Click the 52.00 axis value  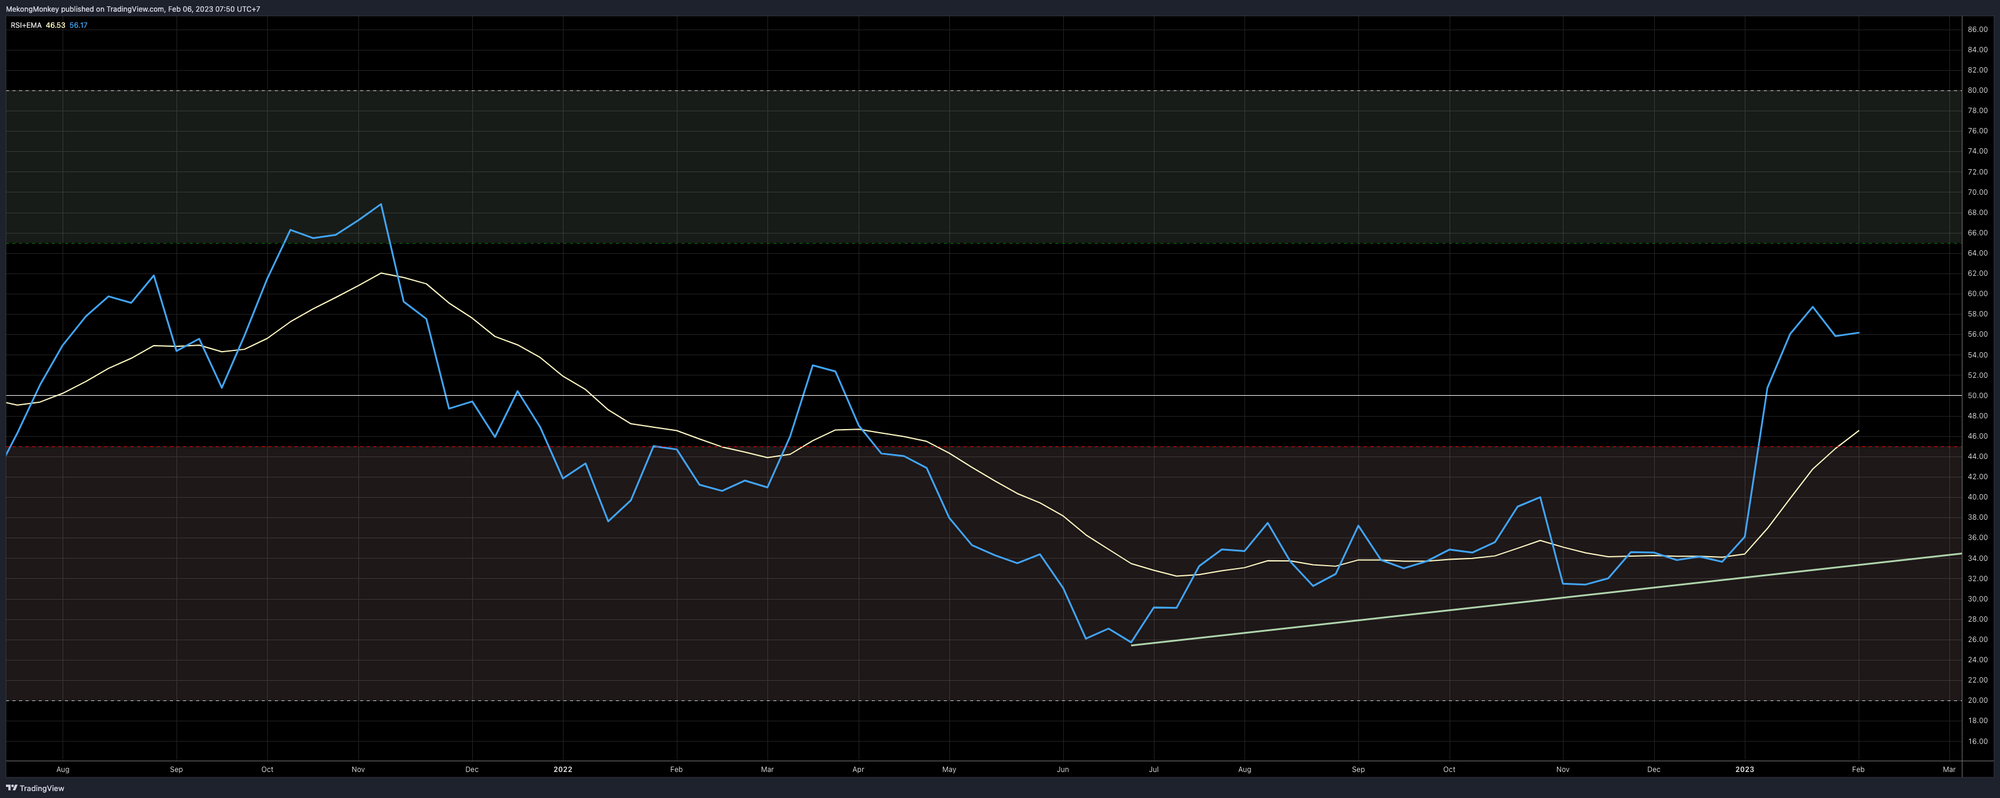pyautogui.click(x=1977, y=375)
